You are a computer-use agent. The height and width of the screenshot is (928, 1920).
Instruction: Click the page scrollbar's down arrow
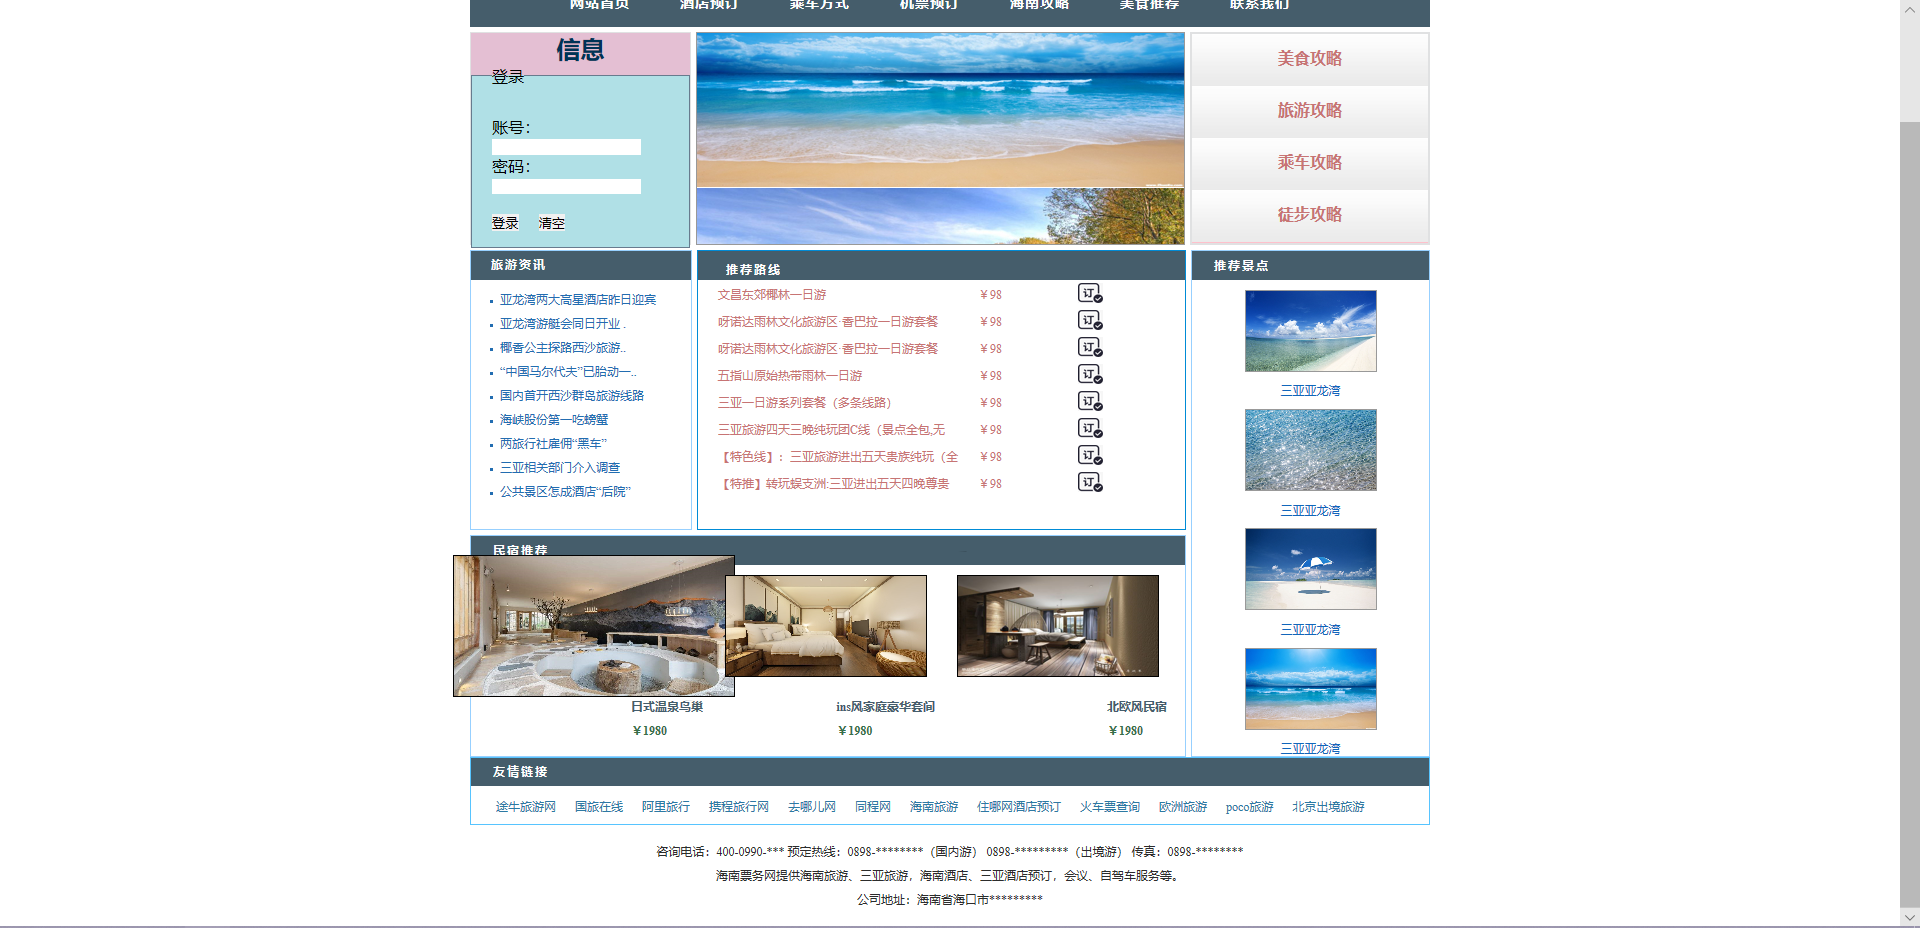click(x=1909, y=917)
